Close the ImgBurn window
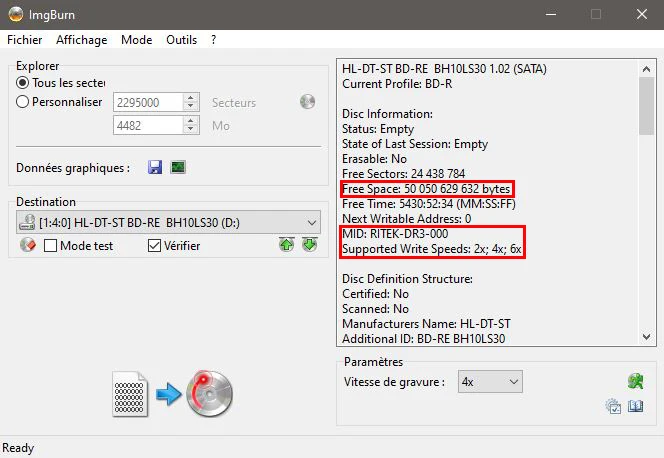Screen dimensions: 664x458 tap(642, 14)
